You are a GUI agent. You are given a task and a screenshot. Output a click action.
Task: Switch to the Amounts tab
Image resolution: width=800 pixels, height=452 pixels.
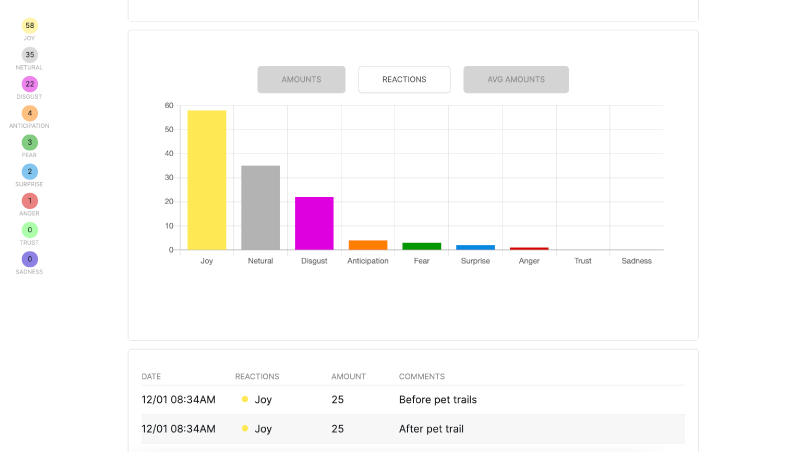coord(301,80)
